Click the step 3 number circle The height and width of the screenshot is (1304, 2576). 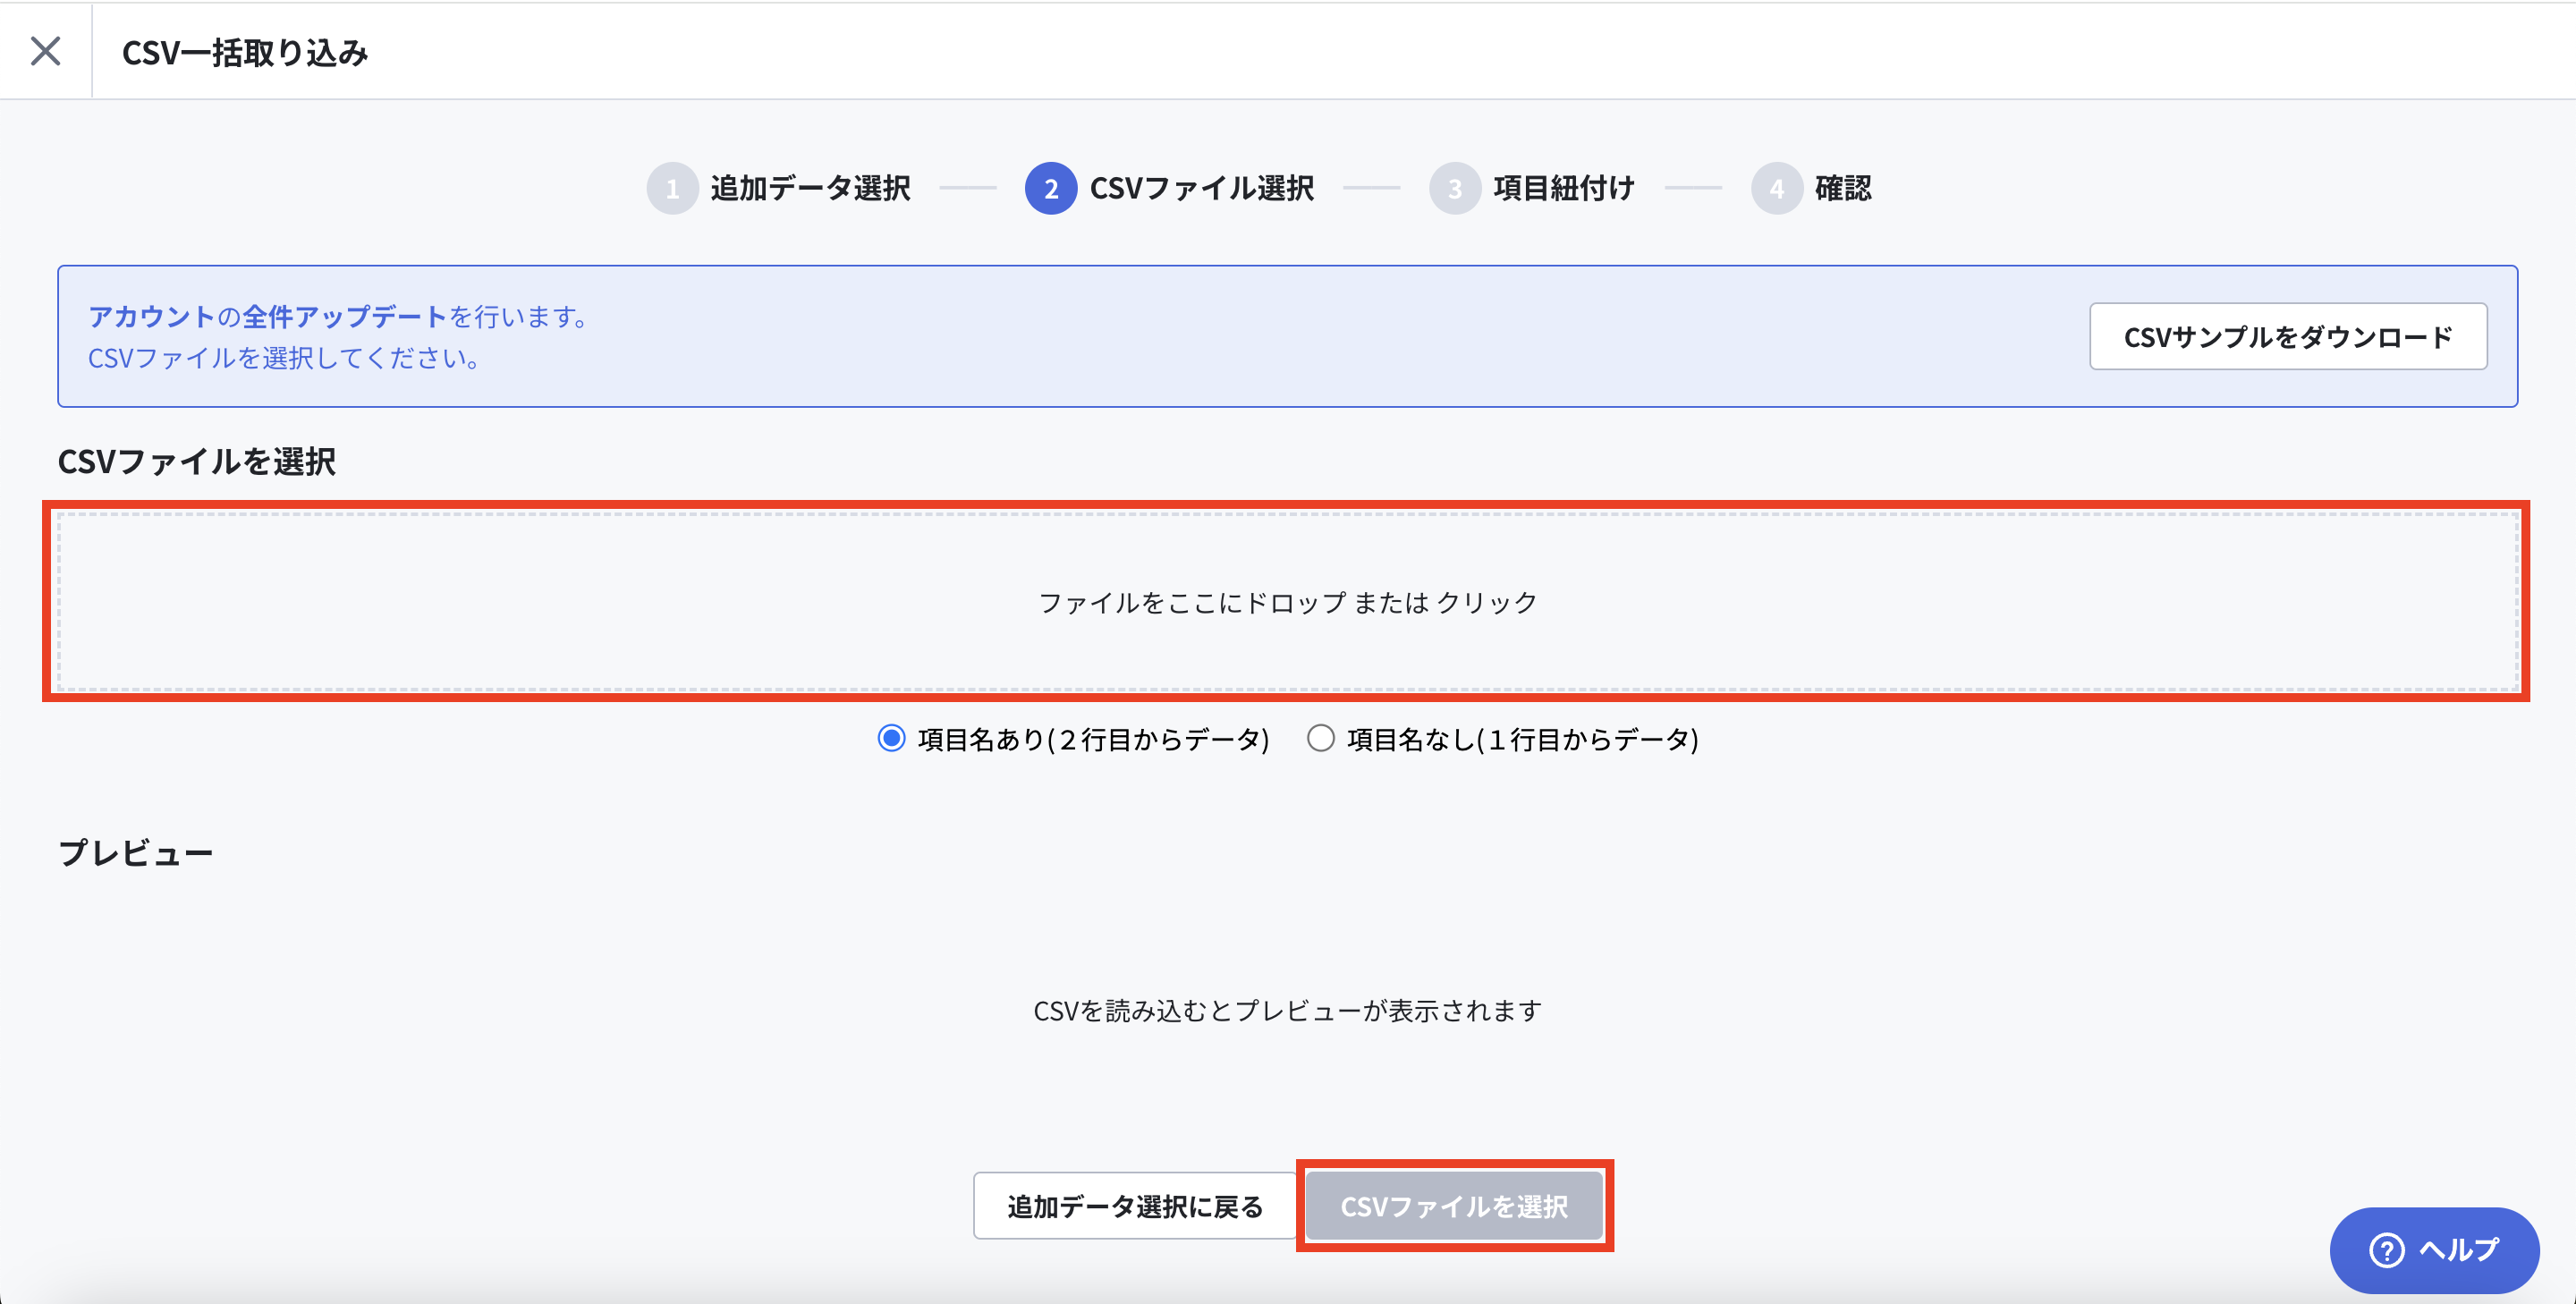click(x=1455, y=188)
